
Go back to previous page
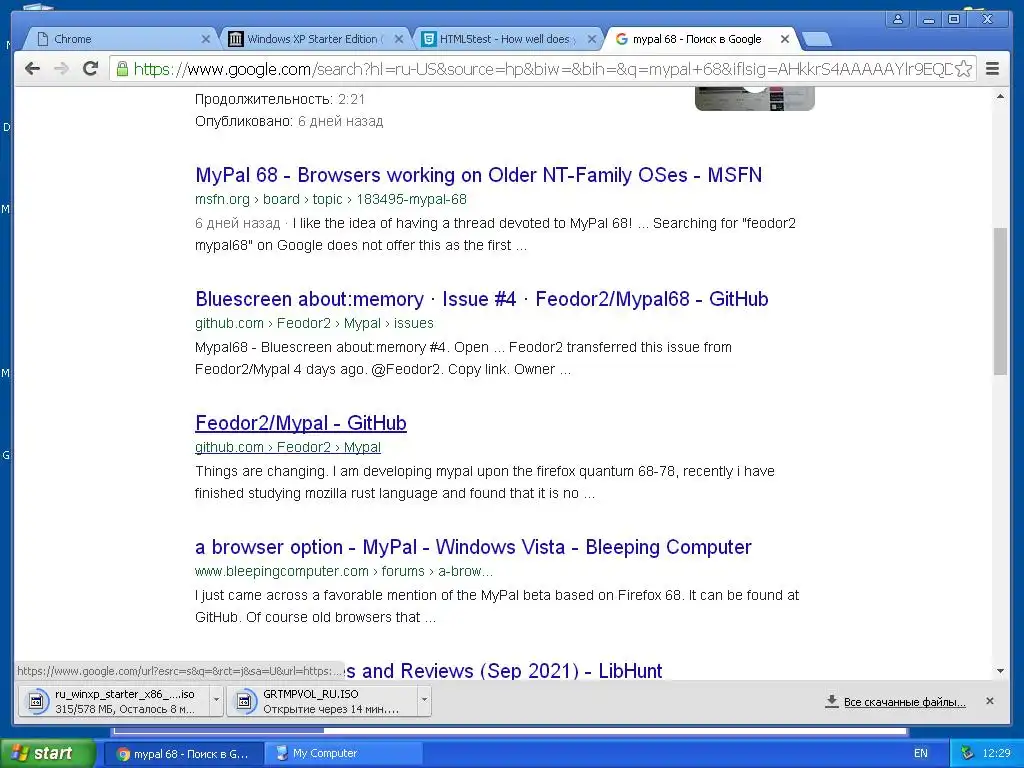33,69
